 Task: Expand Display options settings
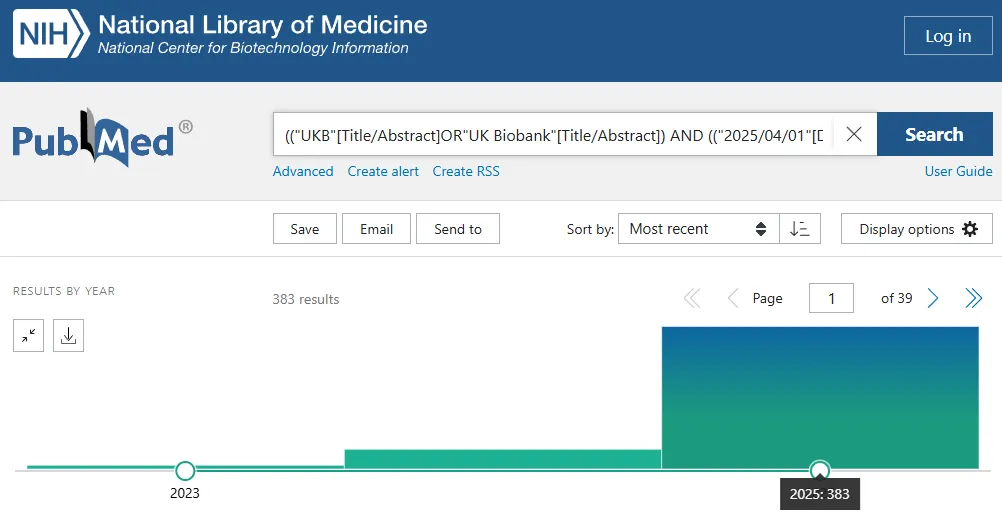click(x=917, y=229)
